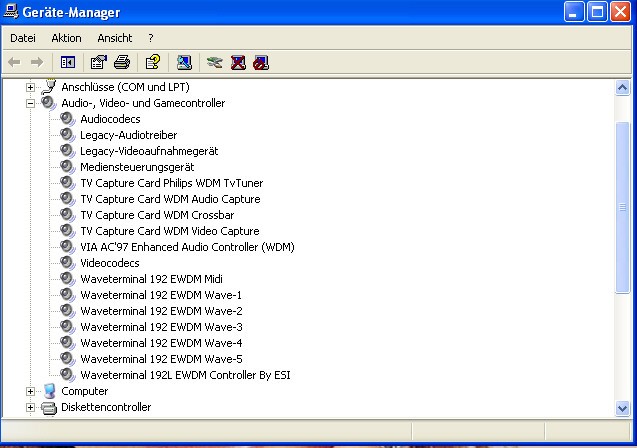The height and width of the screenshot is (448, 637).
Task: Click the Print toolbar icon
Action: pyautogui.click(x=122, y=62)
